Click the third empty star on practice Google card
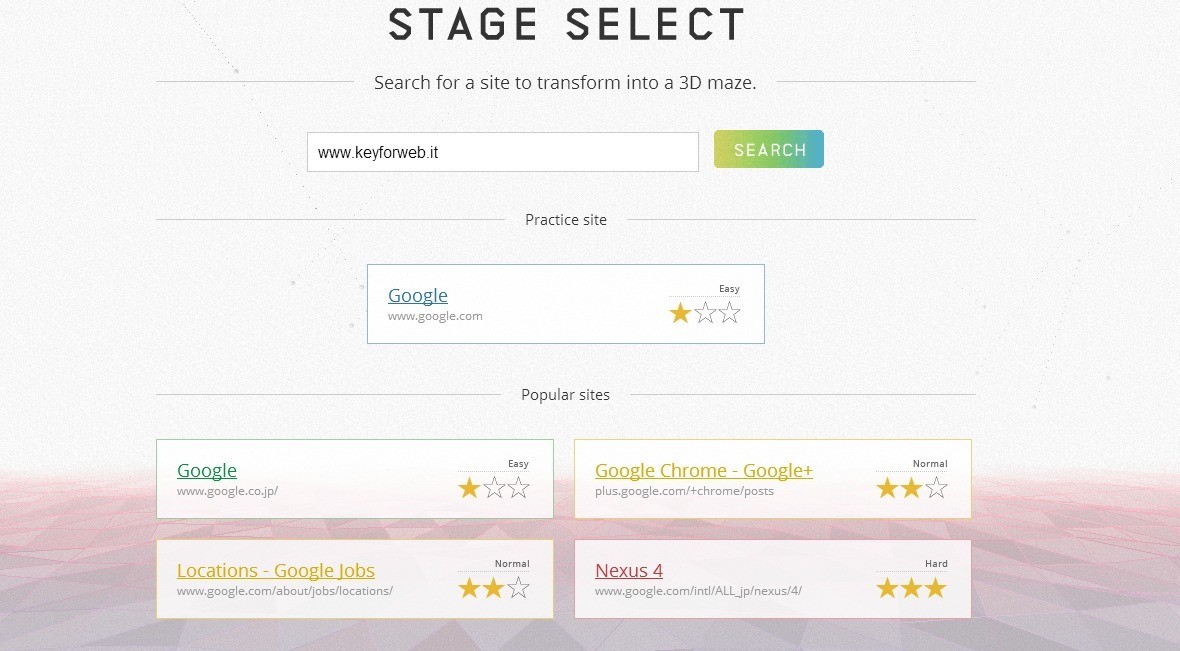The height and width of the screenshot is (651, 1180). (730, 313)
